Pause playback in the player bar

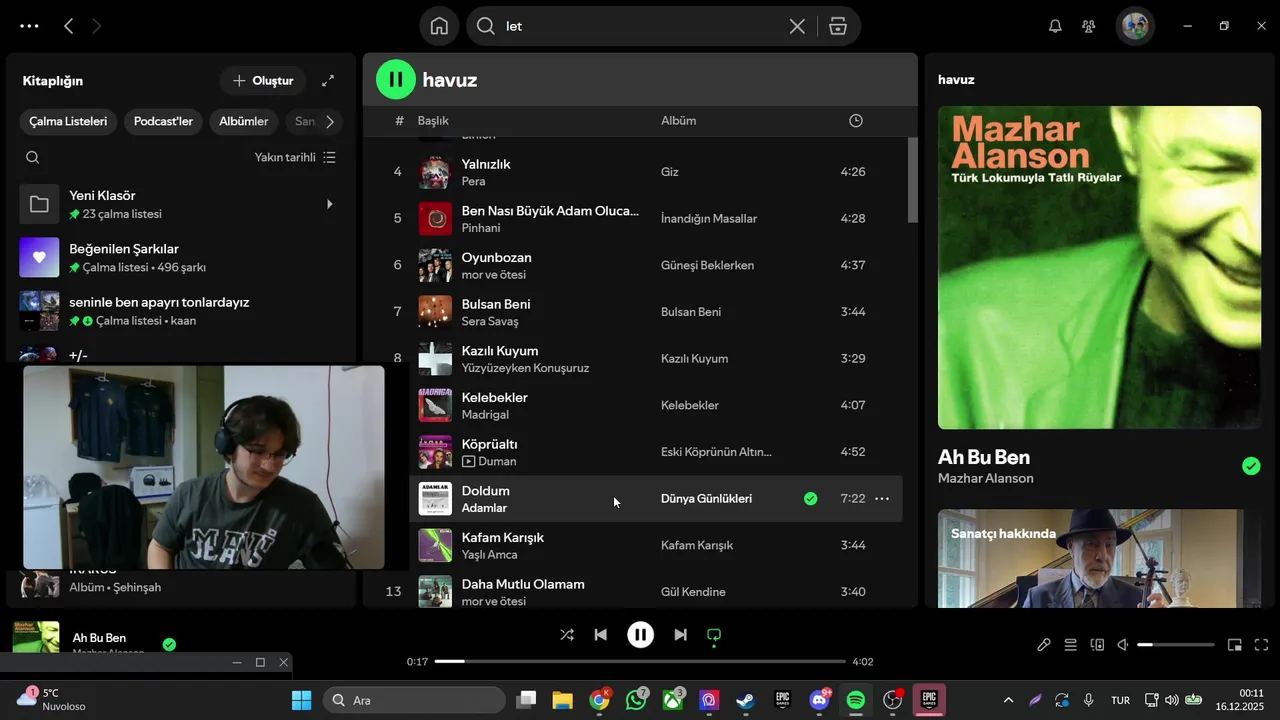click(x=640, y=635)
